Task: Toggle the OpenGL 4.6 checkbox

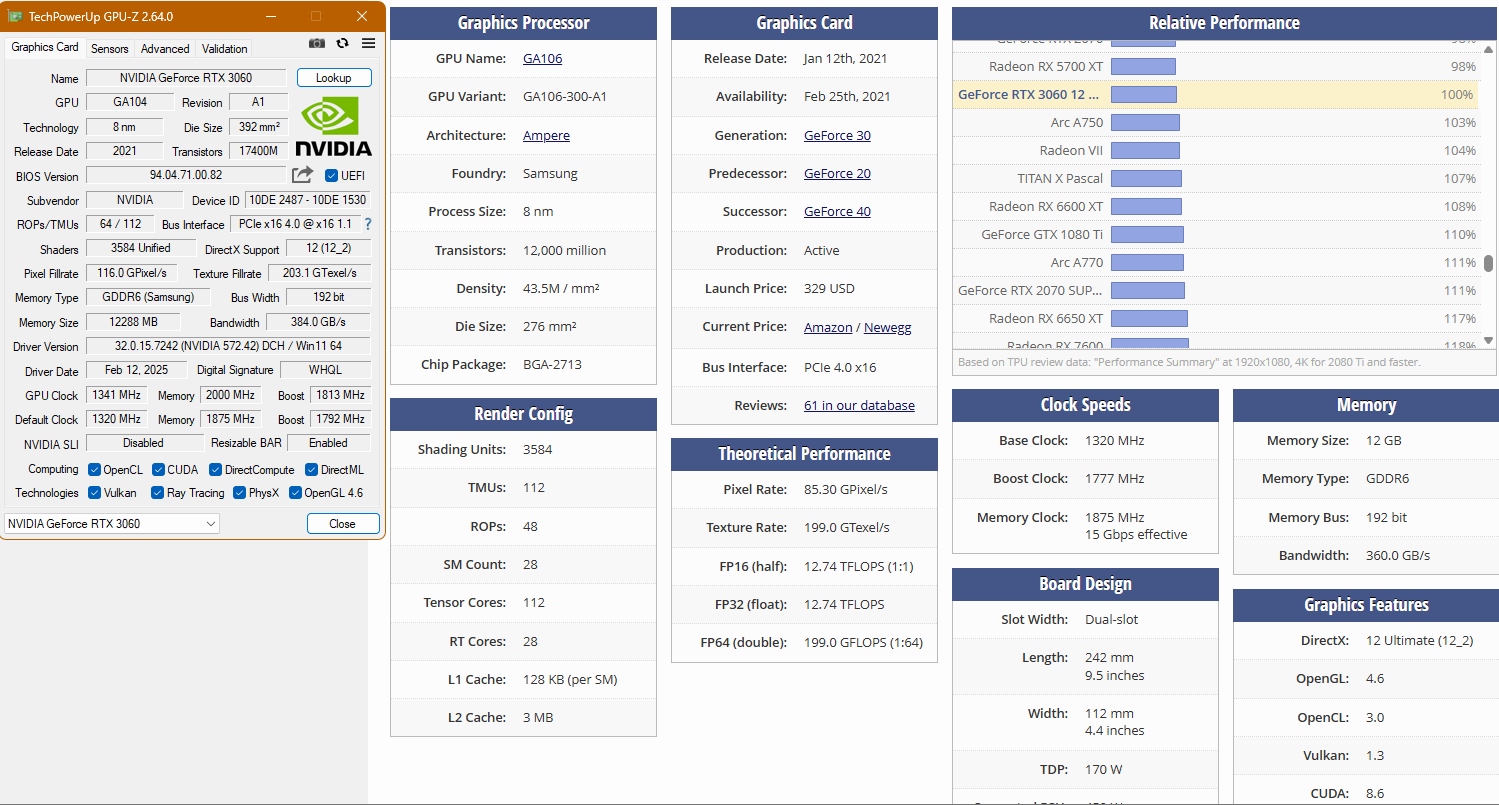Action: click(295, 493)
